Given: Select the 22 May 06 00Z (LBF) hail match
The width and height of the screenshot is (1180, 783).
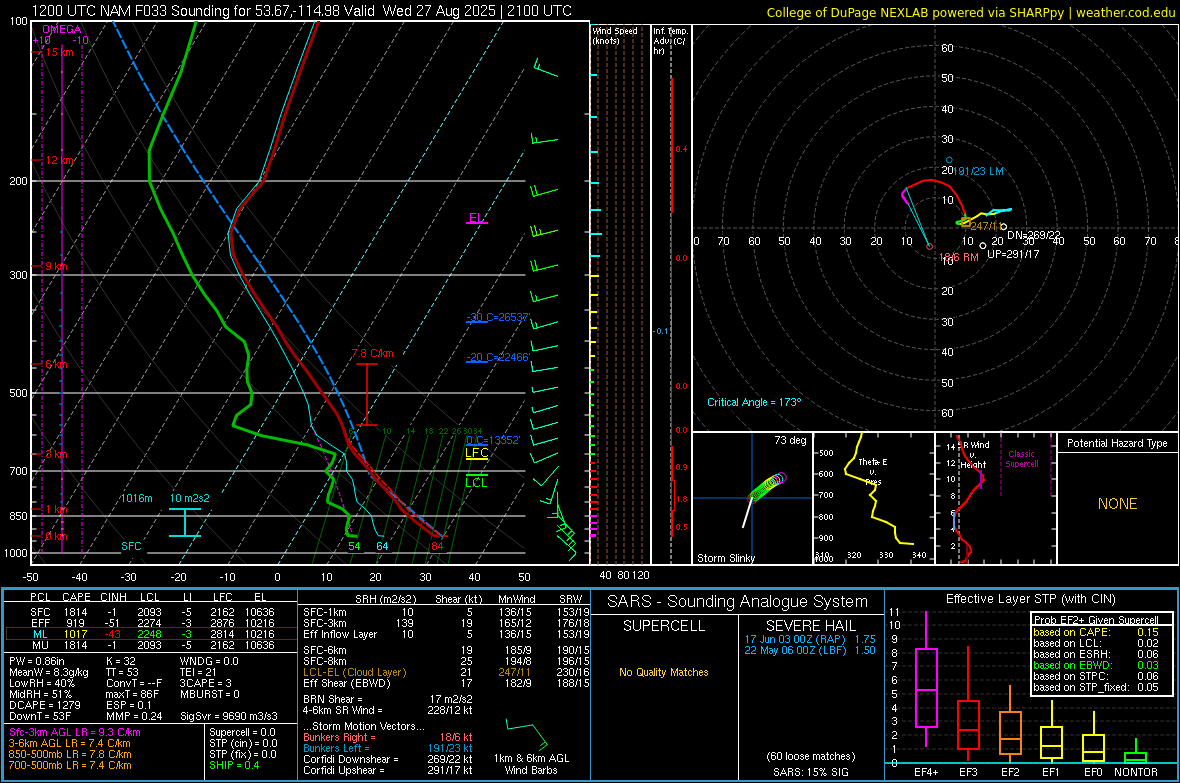Looking at the screenshot, I should click(x=810, y=650).
